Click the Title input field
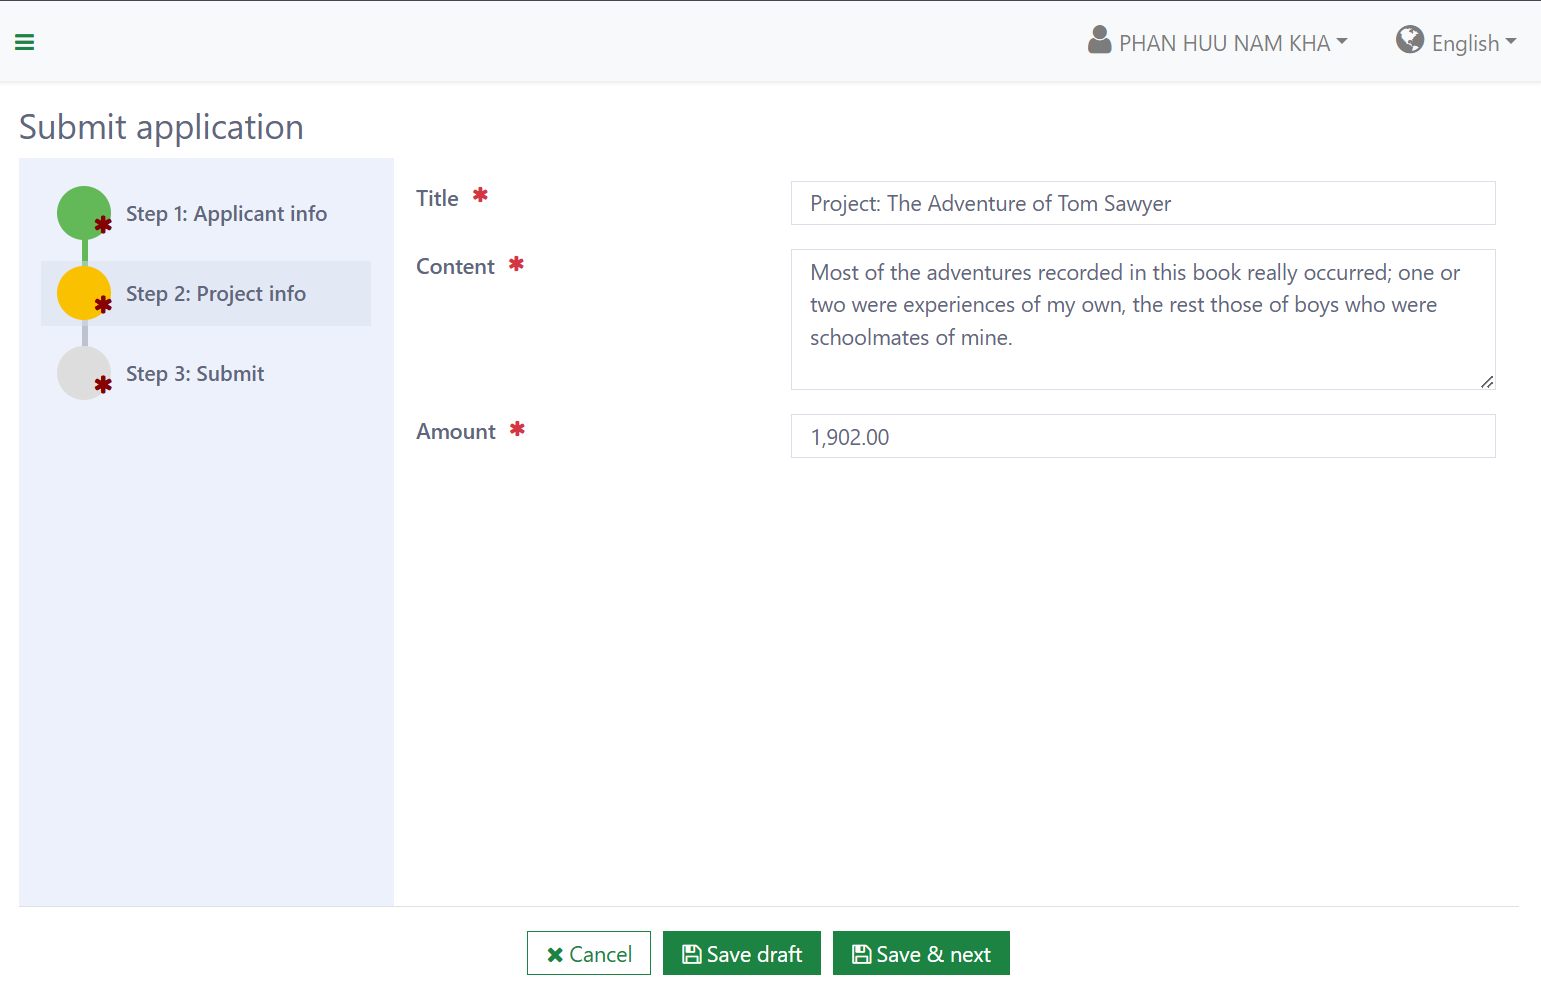Image resolution: width=1541 pixels, height=996 pixels. [1143, 203]
